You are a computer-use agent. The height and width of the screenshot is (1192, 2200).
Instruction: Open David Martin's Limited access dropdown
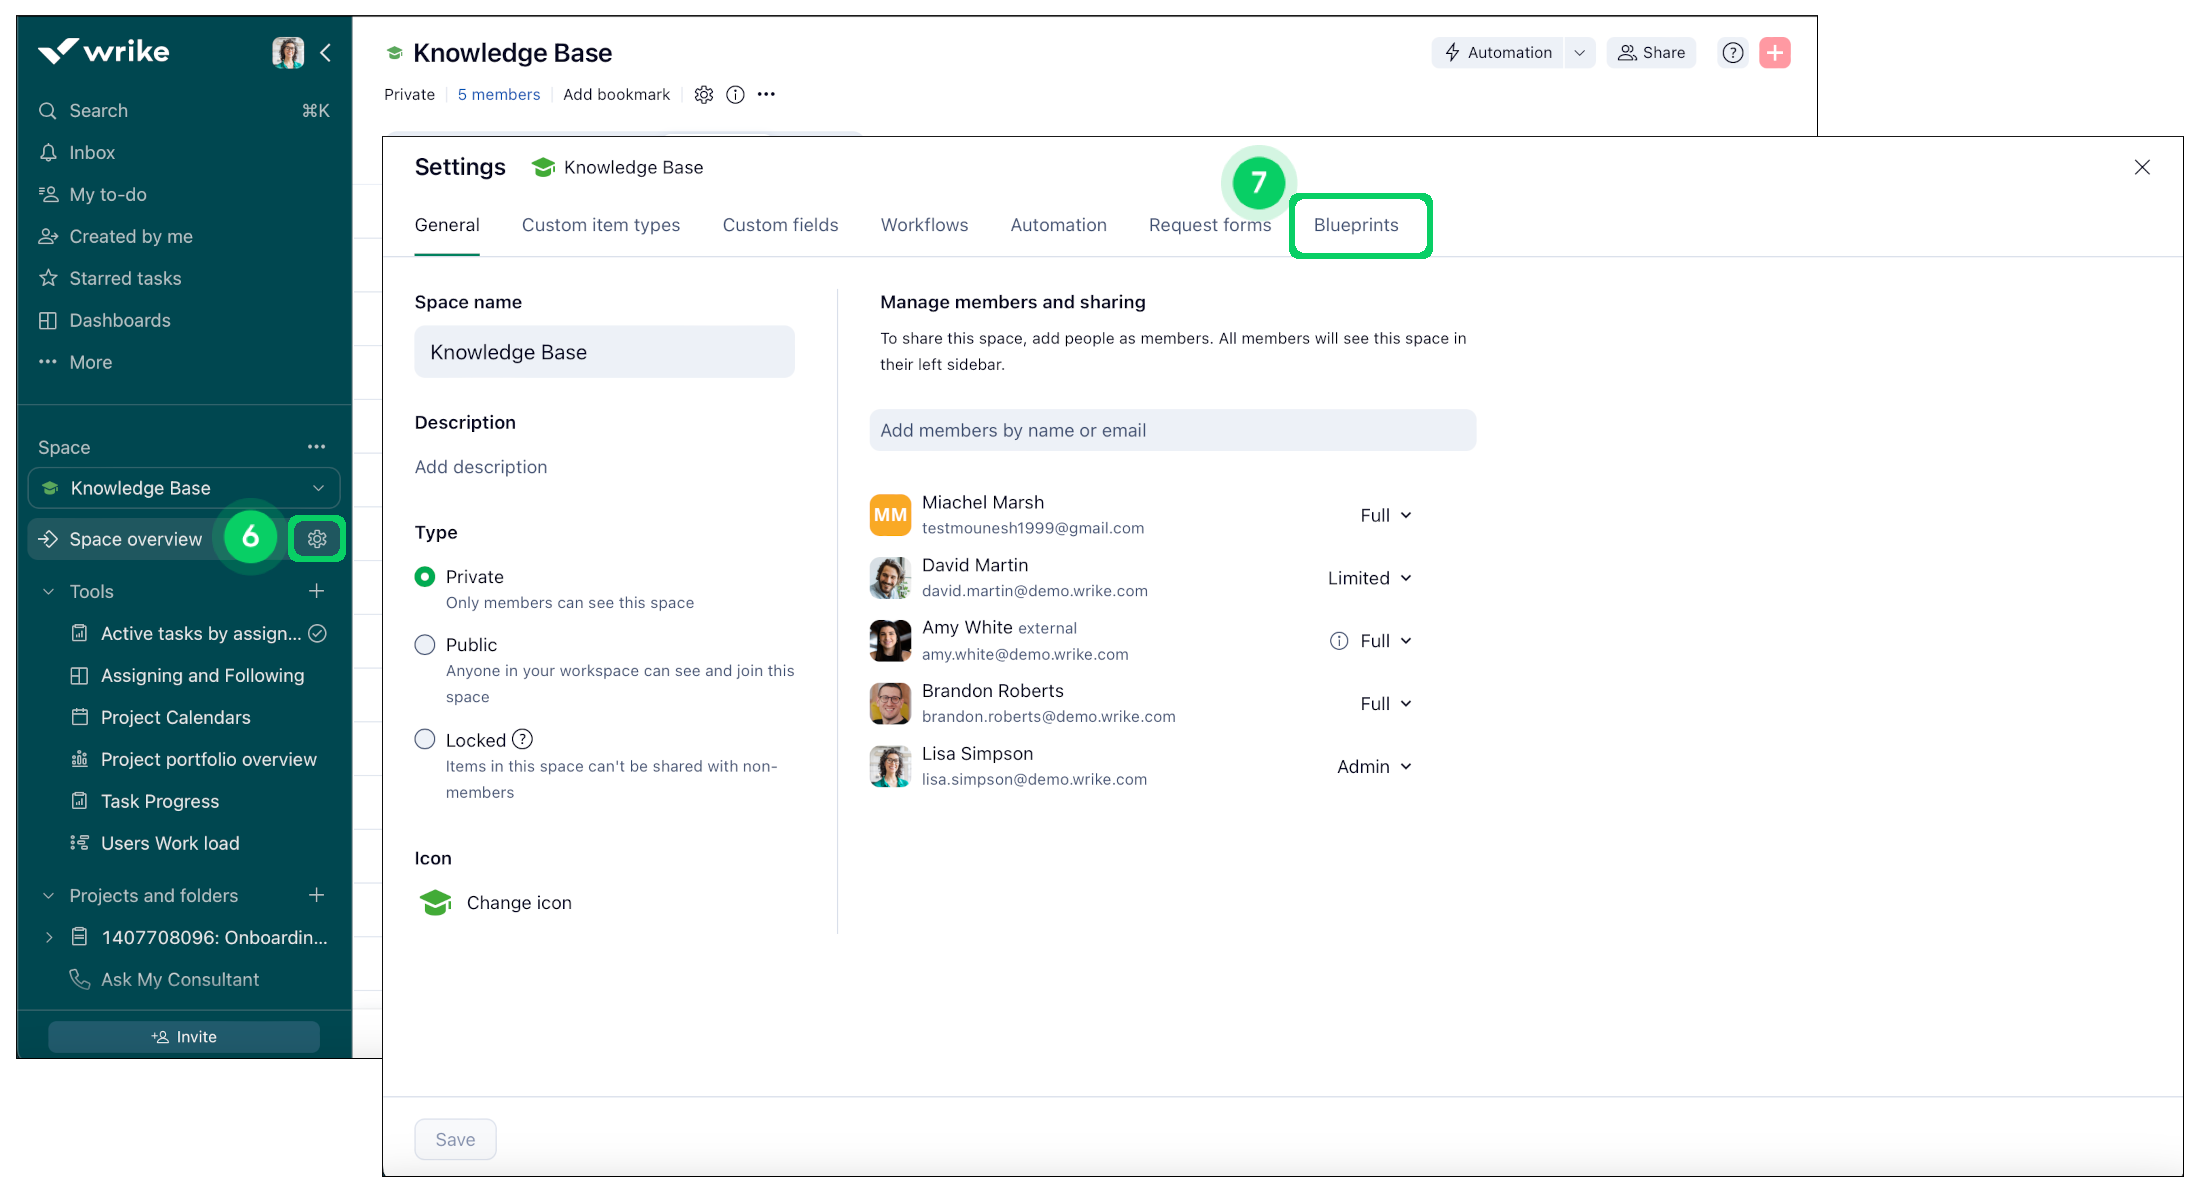tap(1369, 578)
